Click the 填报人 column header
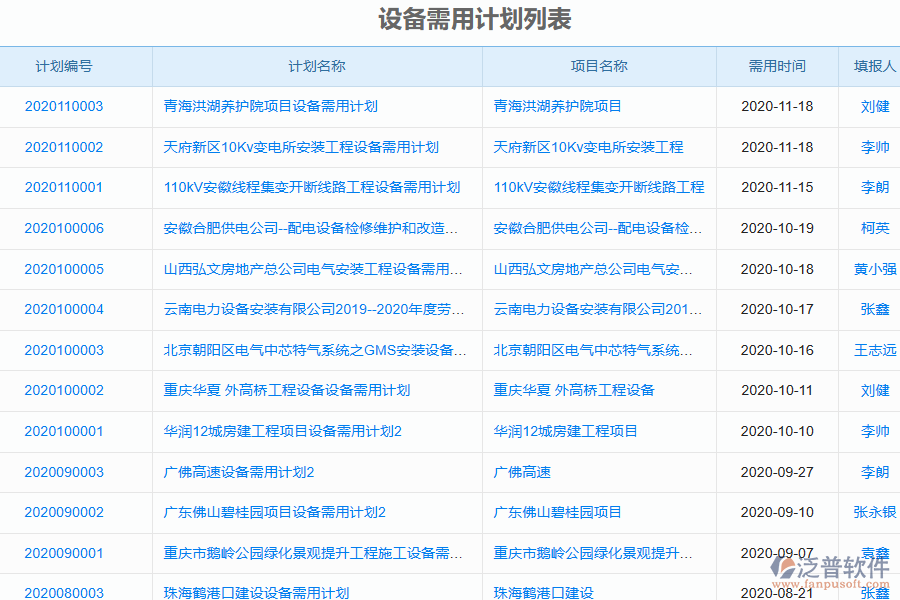The height and width of the screenshot is (600, 900). click(x=869, y=66)
